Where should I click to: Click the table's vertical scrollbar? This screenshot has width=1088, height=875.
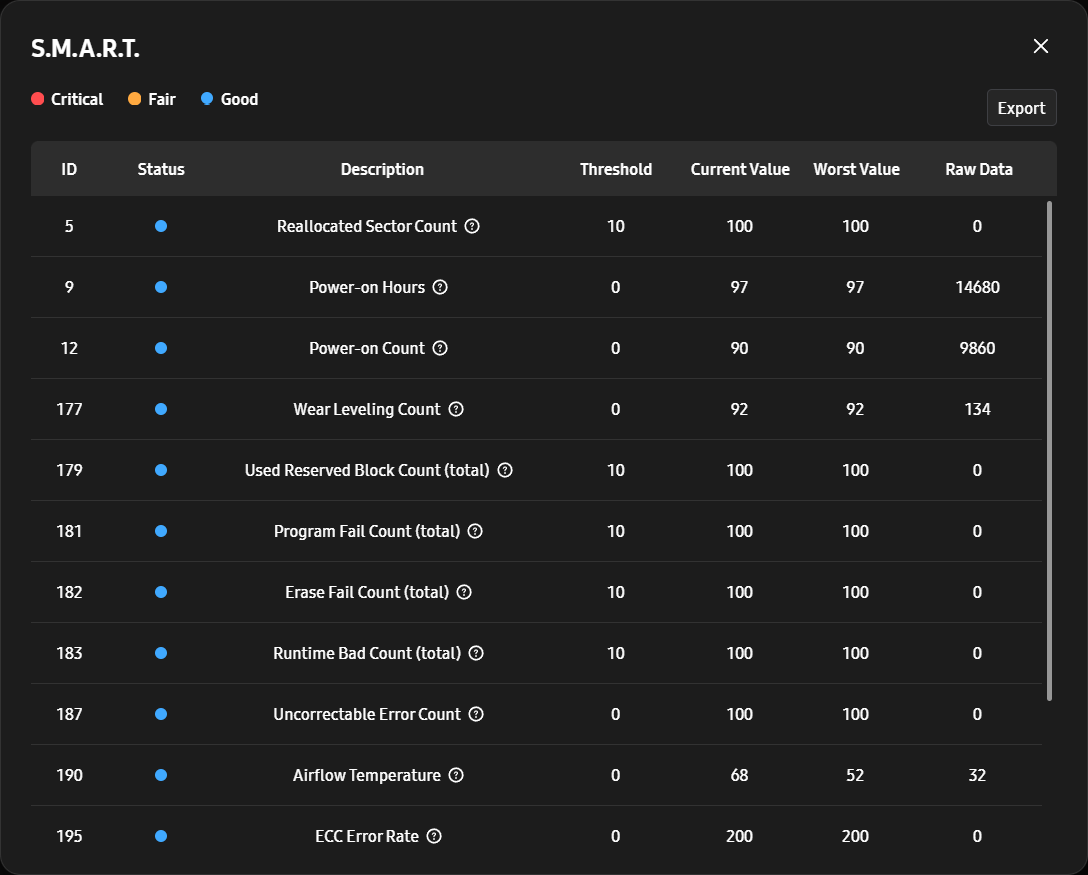point(1049,451)
